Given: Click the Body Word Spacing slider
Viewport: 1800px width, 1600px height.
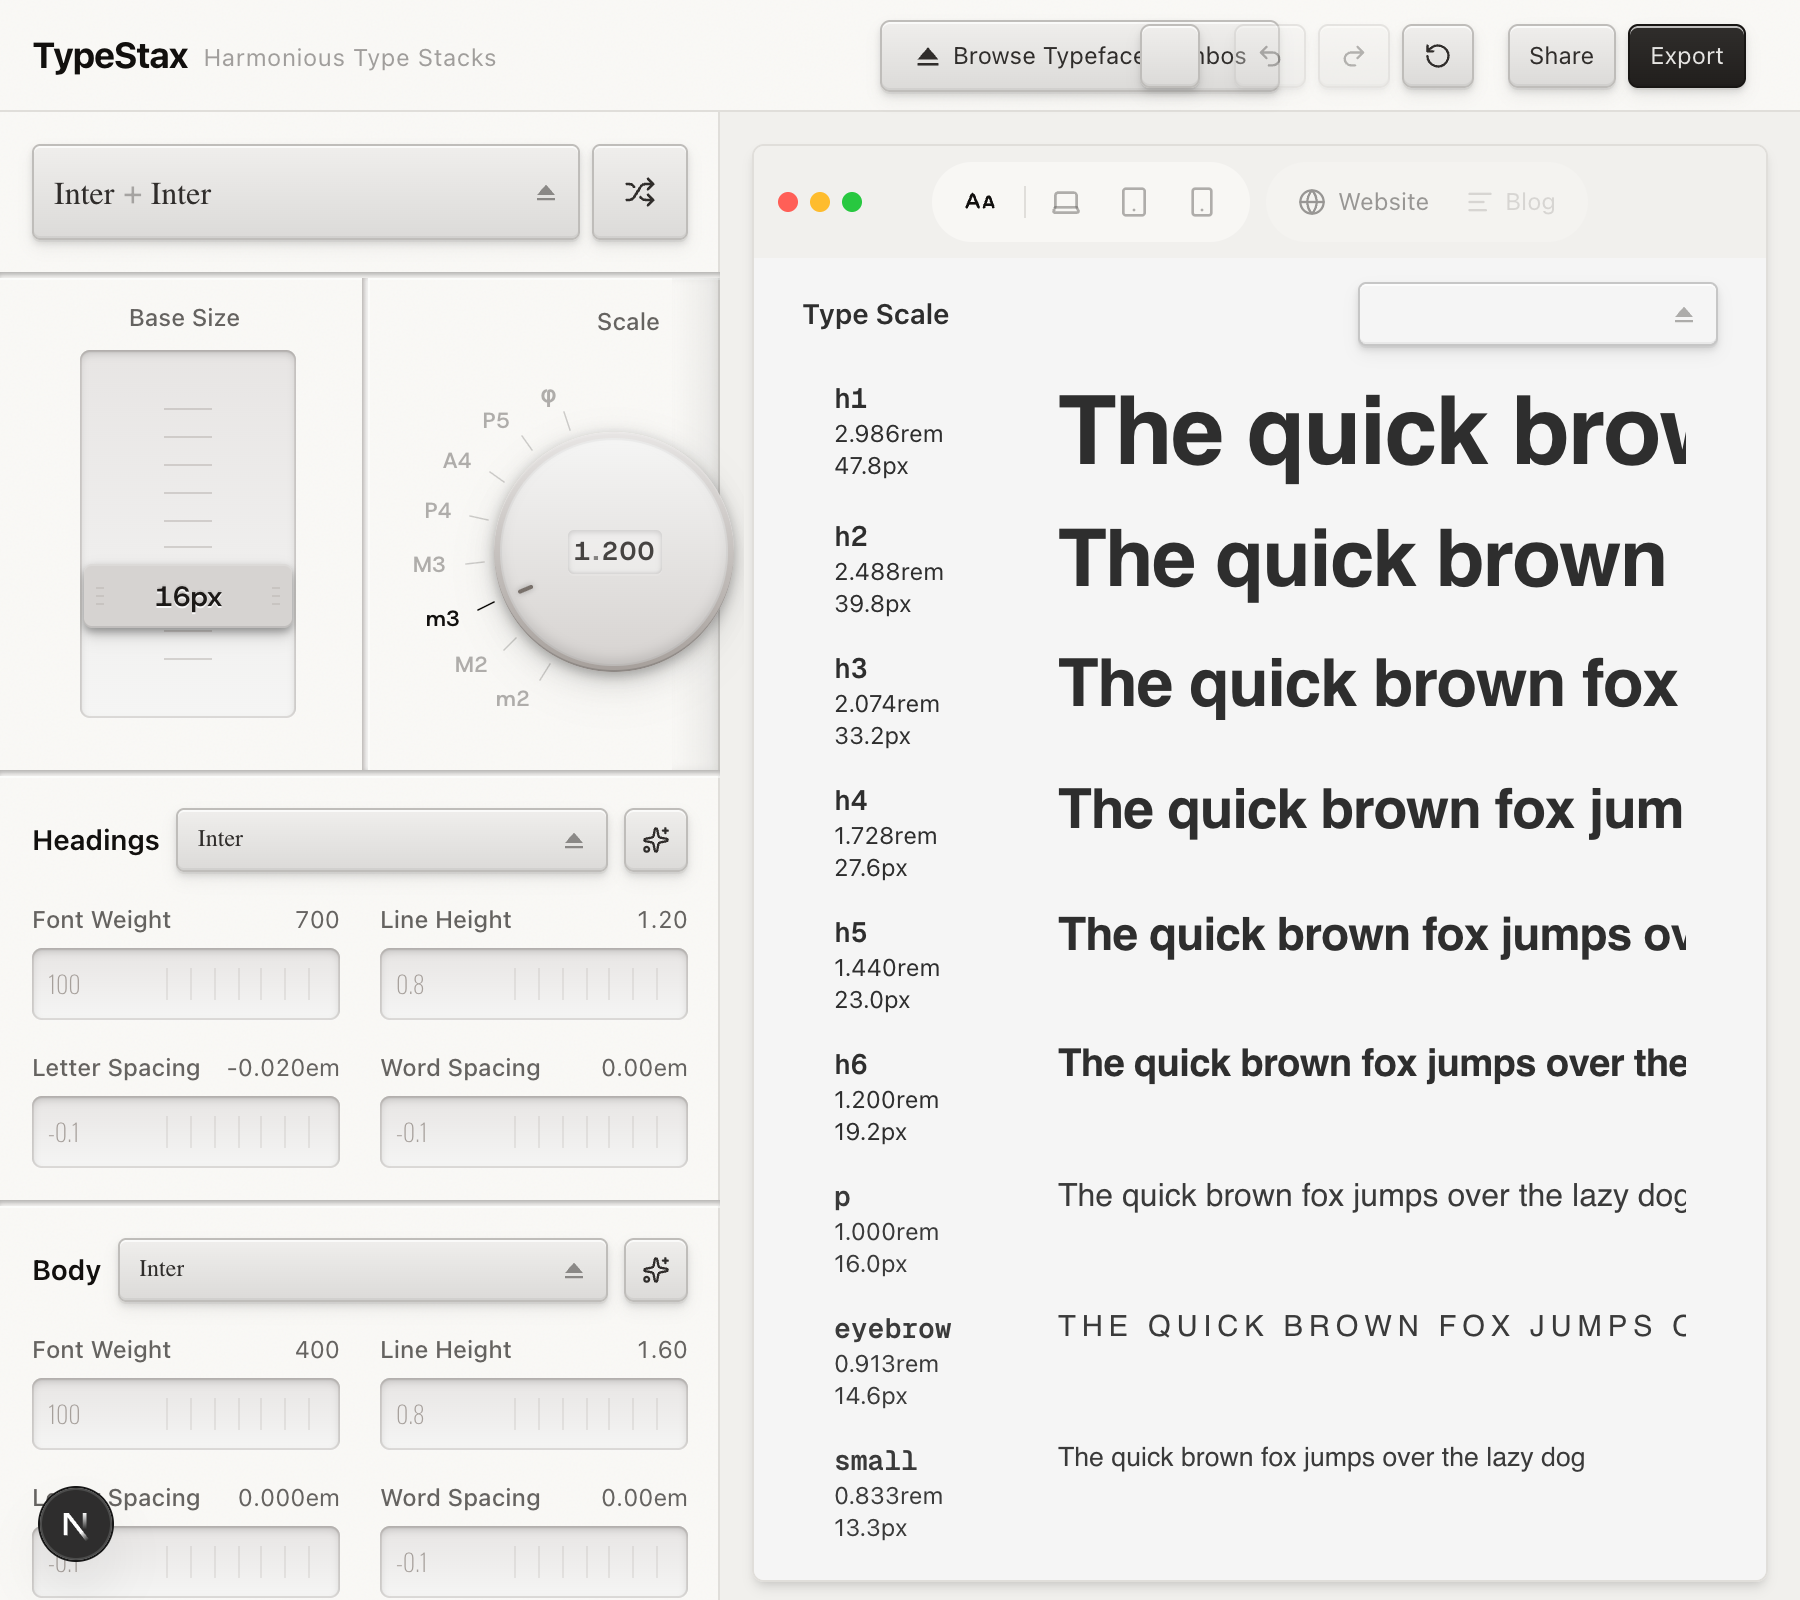Looking at the screenshot, I should [x=534, y=1562].
